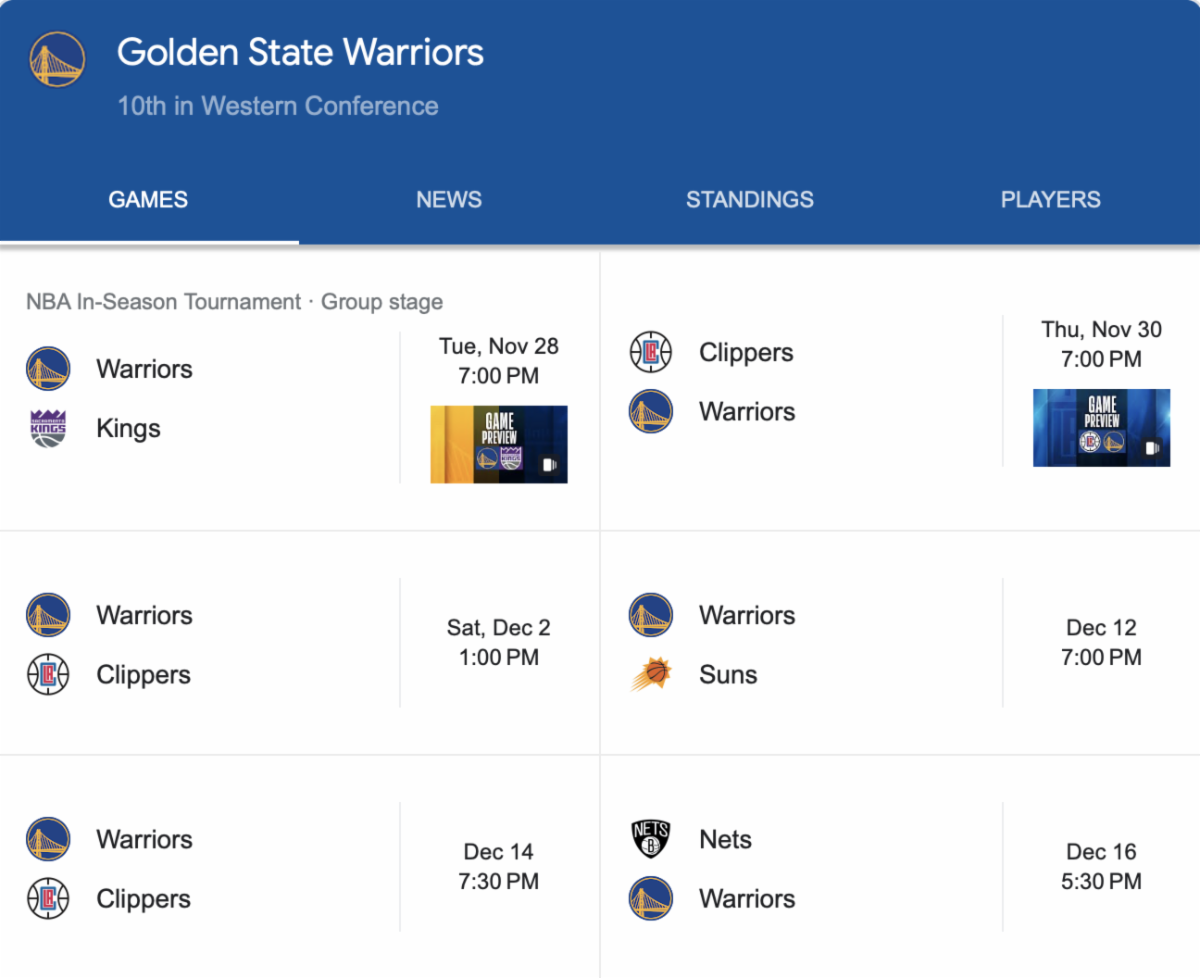Click Clippers logo in Dec 2 game
This screenshot has height=978, width=1200.
click(x=48, y=675)
